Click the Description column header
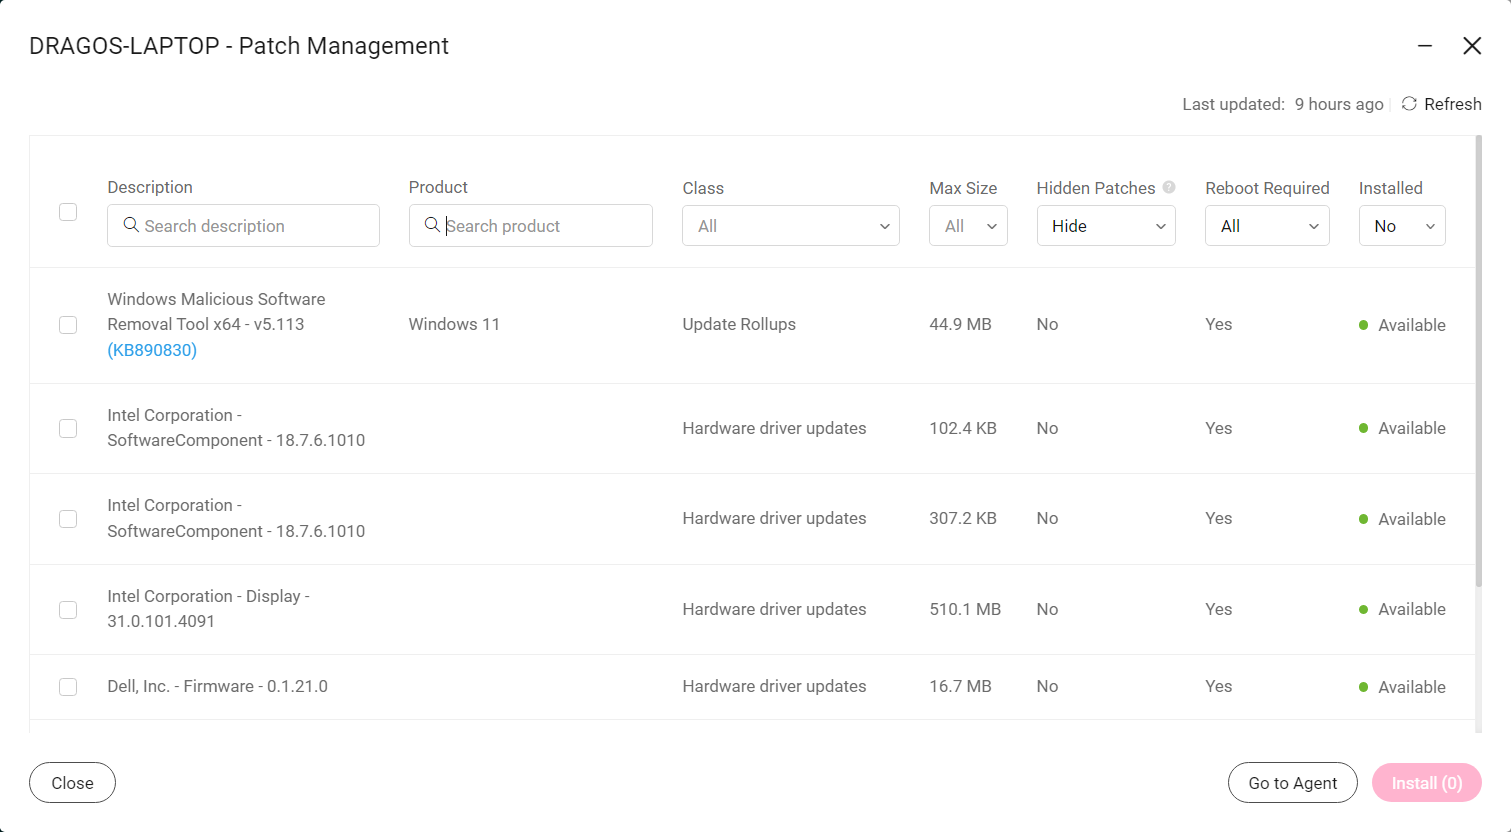The image size is (1511, 832). [x=150, y=187]
